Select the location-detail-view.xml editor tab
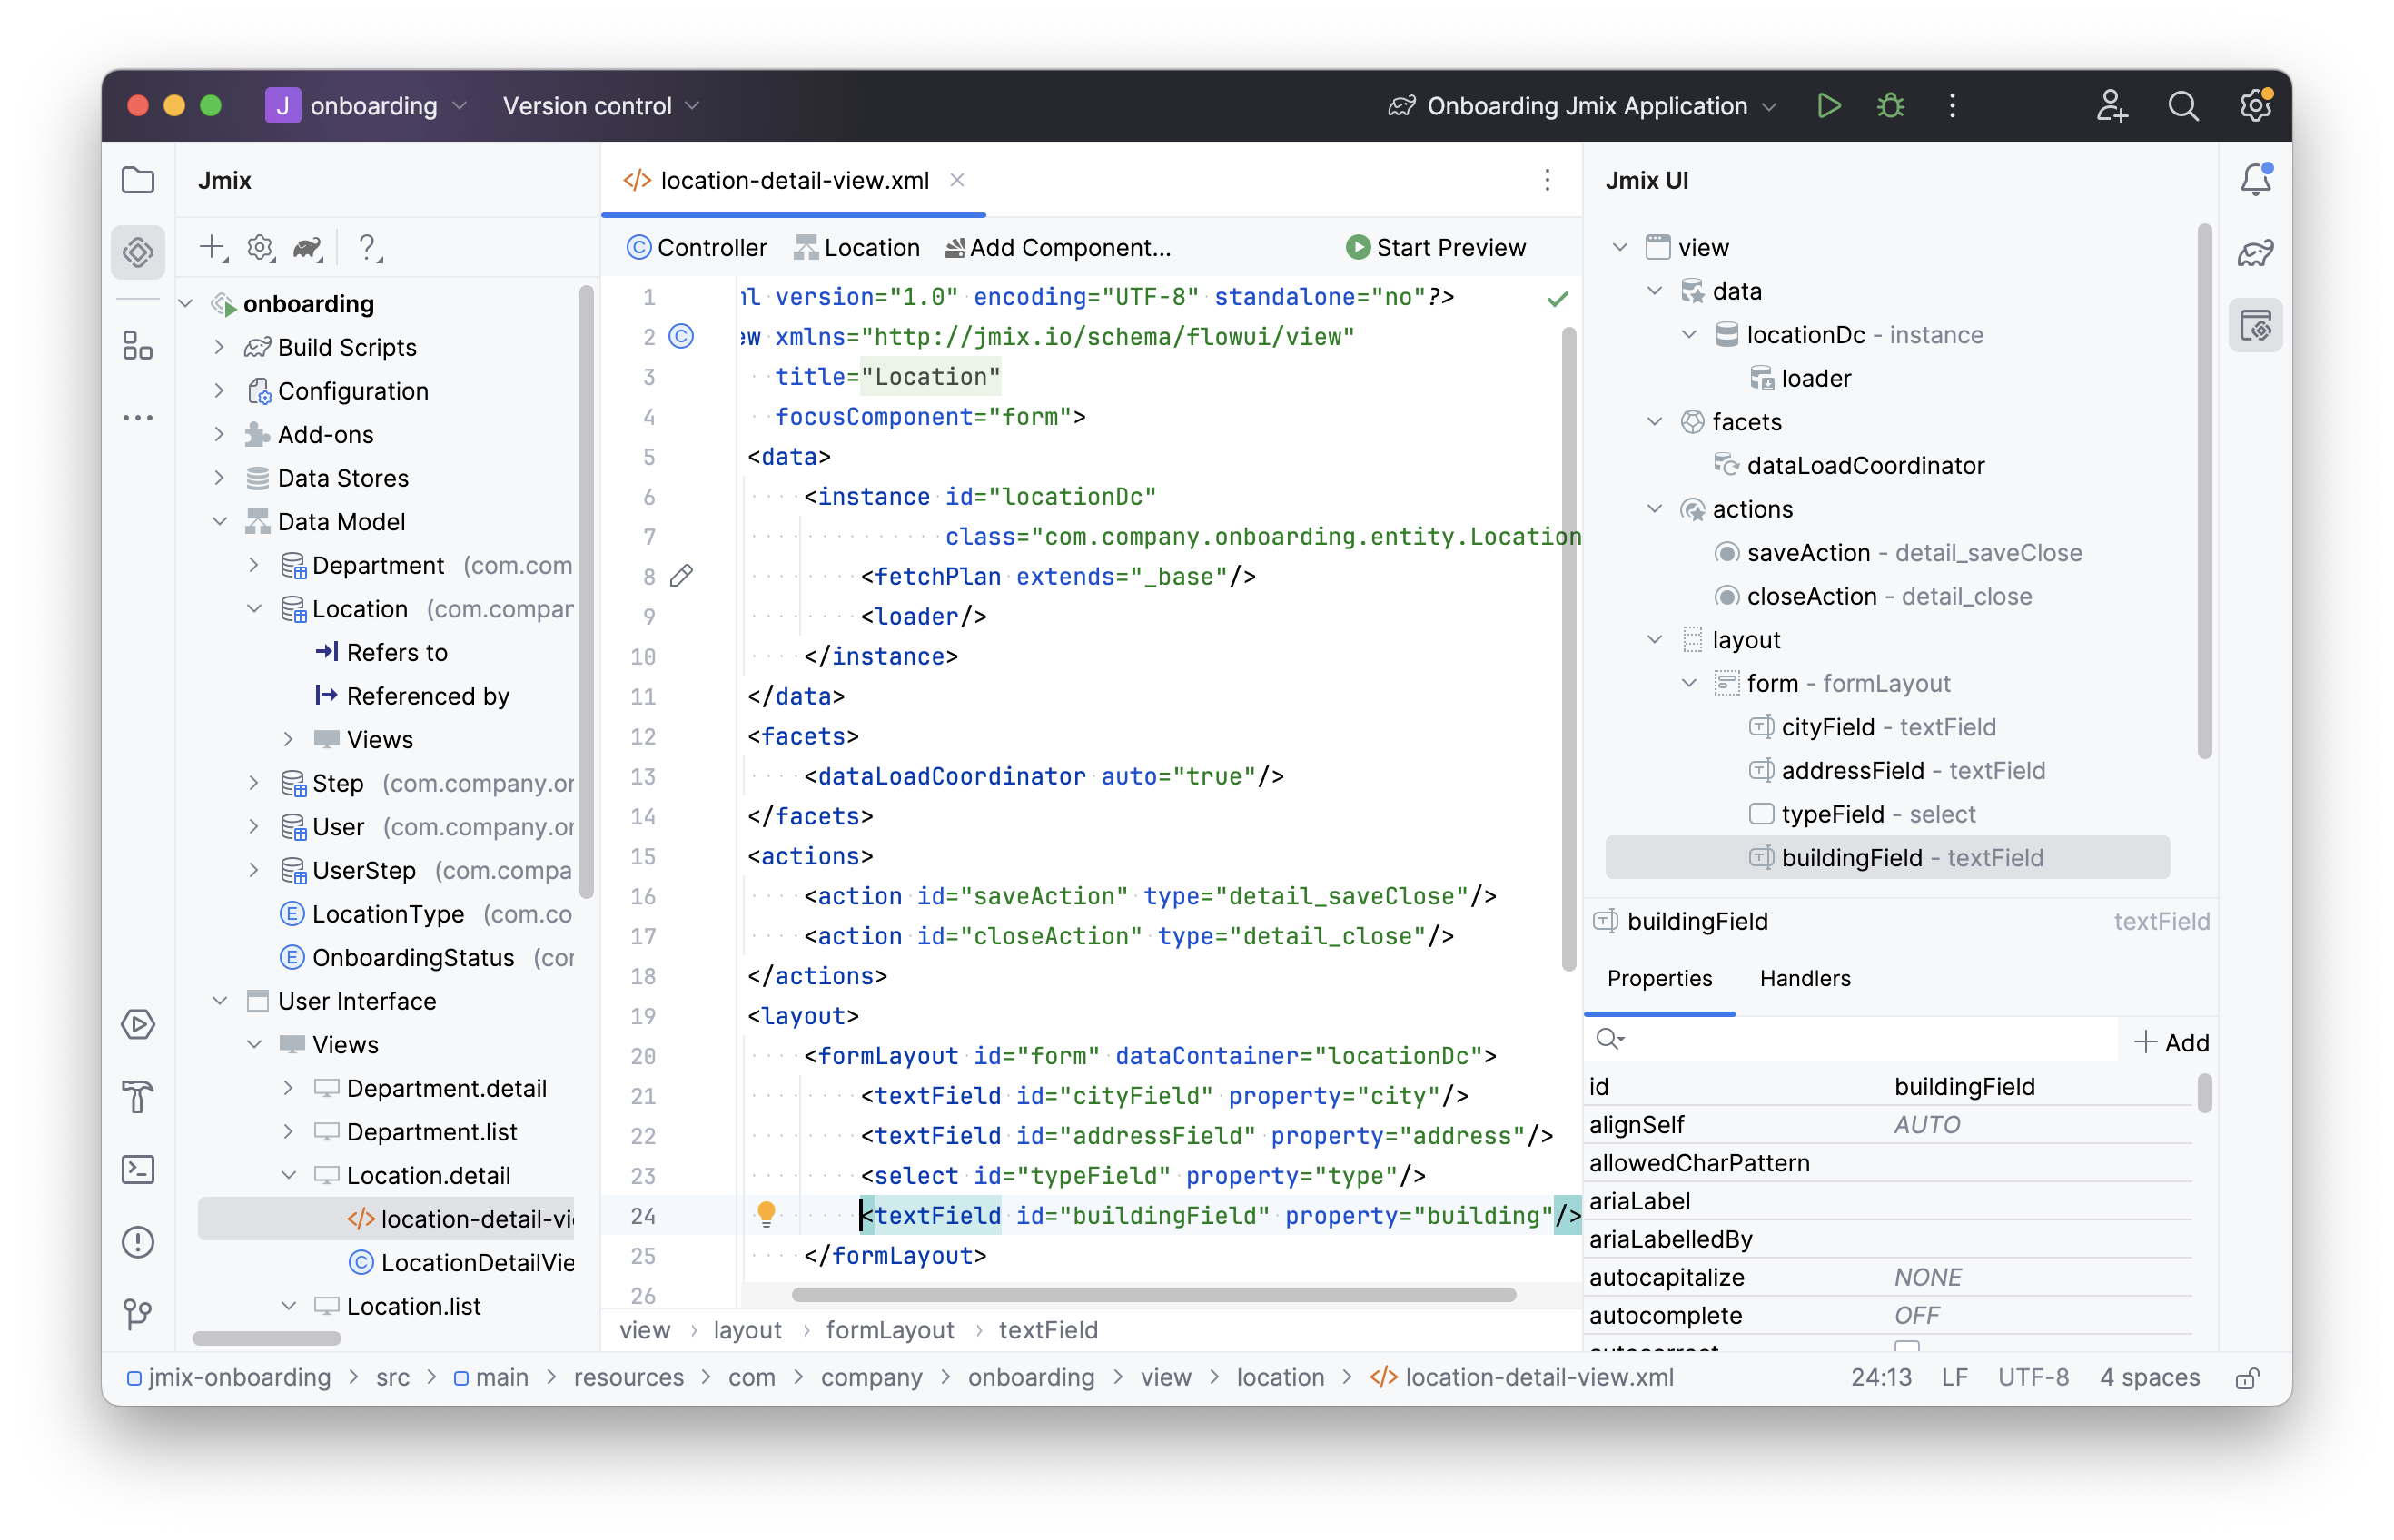The height and width of the screenshot is (1540, 2394). point(793,181)
